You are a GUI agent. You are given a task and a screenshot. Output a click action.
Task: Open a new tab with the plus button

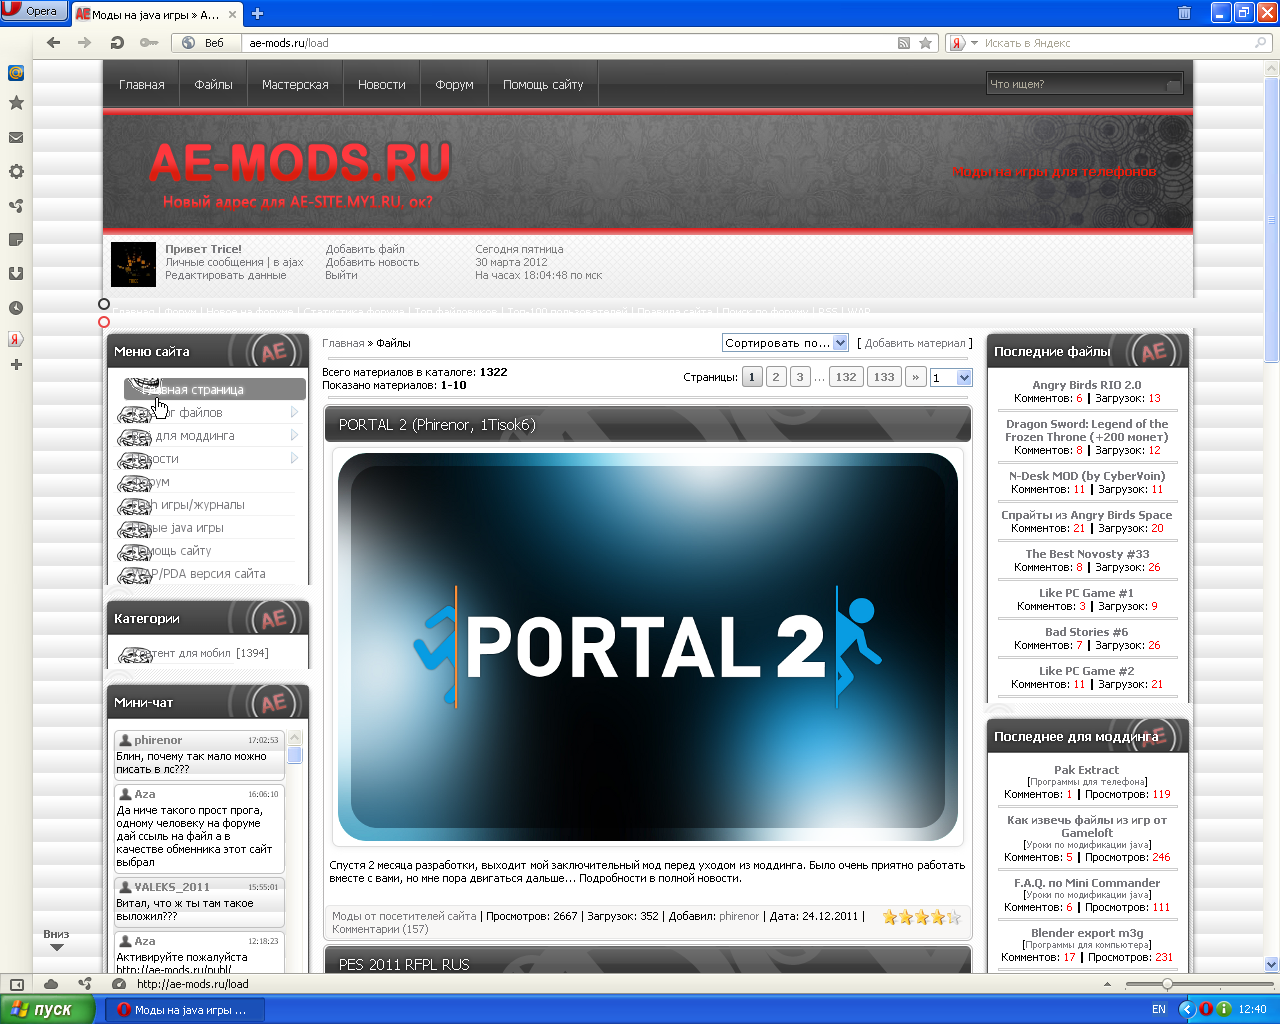pyautogui.click(x=257, y=13)
